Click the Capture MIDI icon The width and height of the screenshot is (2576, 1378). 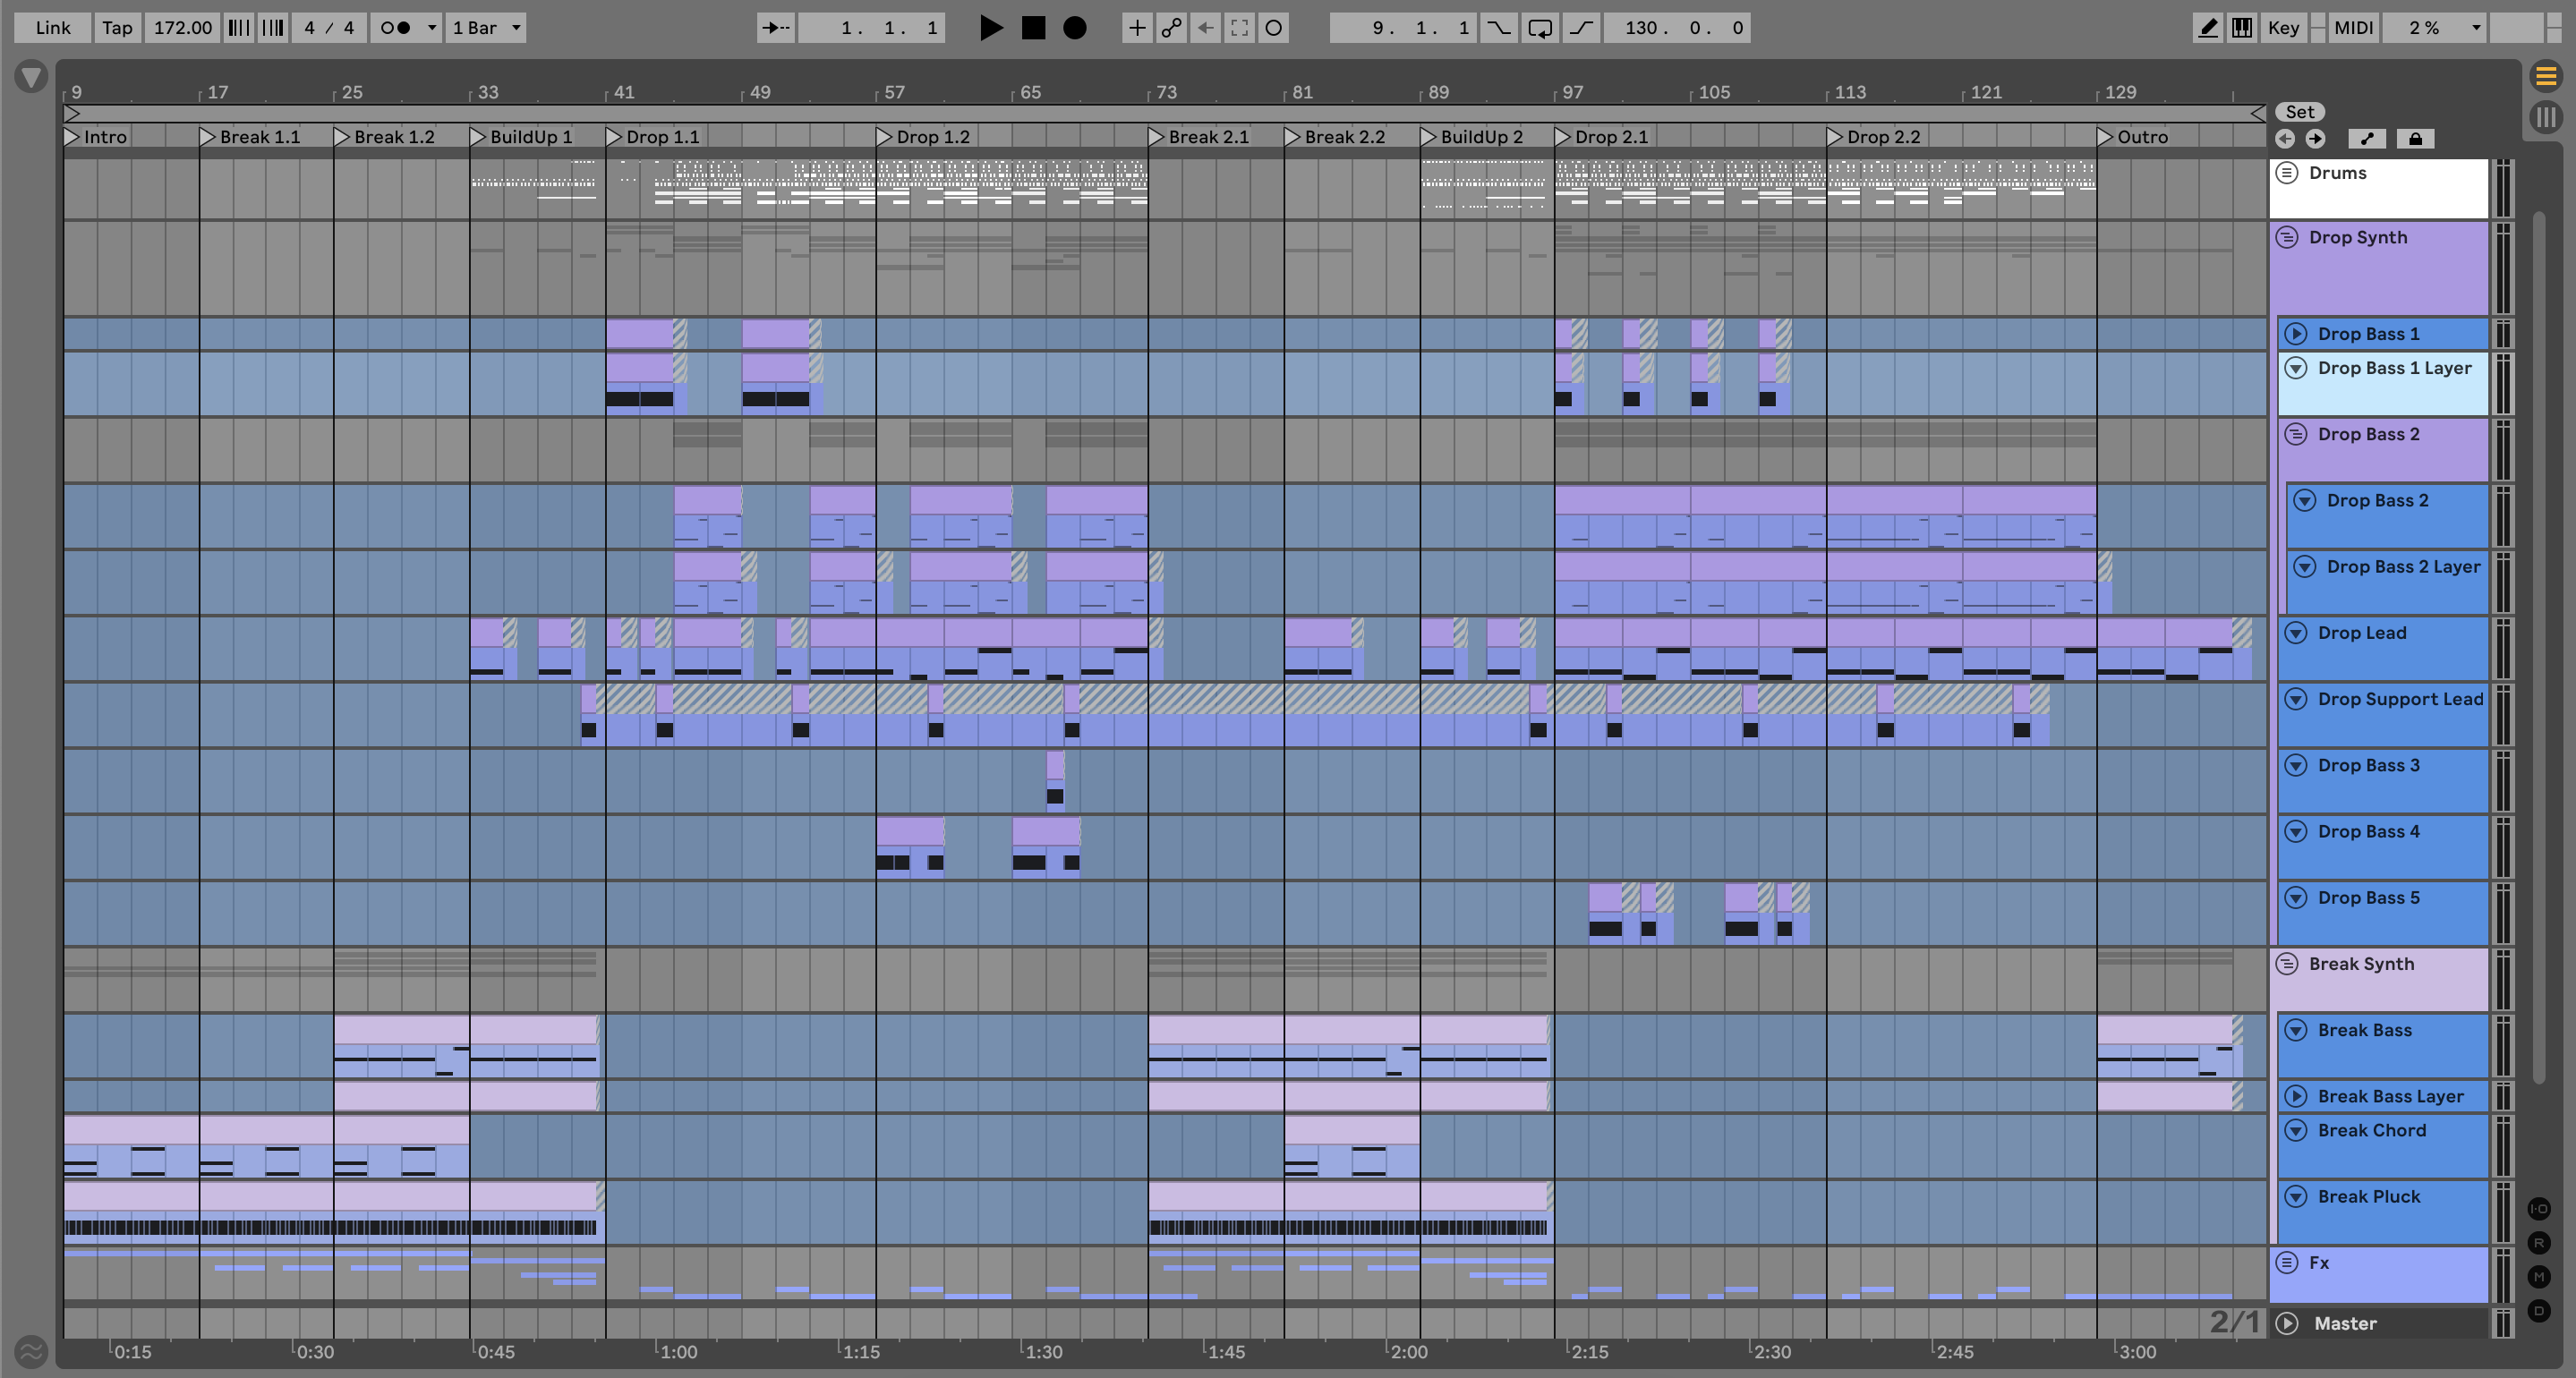(x=1239, y=28)
